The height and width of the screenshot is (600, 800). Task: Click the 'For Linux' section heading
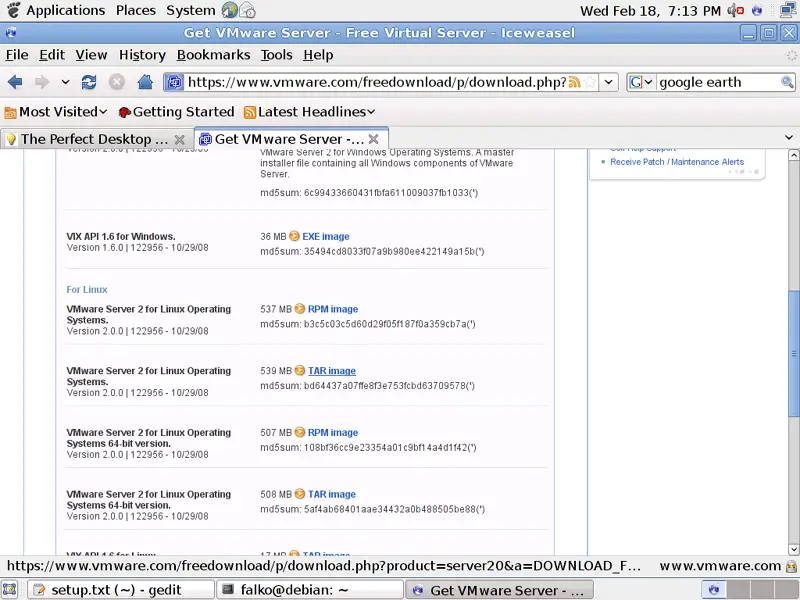[87, 289]
